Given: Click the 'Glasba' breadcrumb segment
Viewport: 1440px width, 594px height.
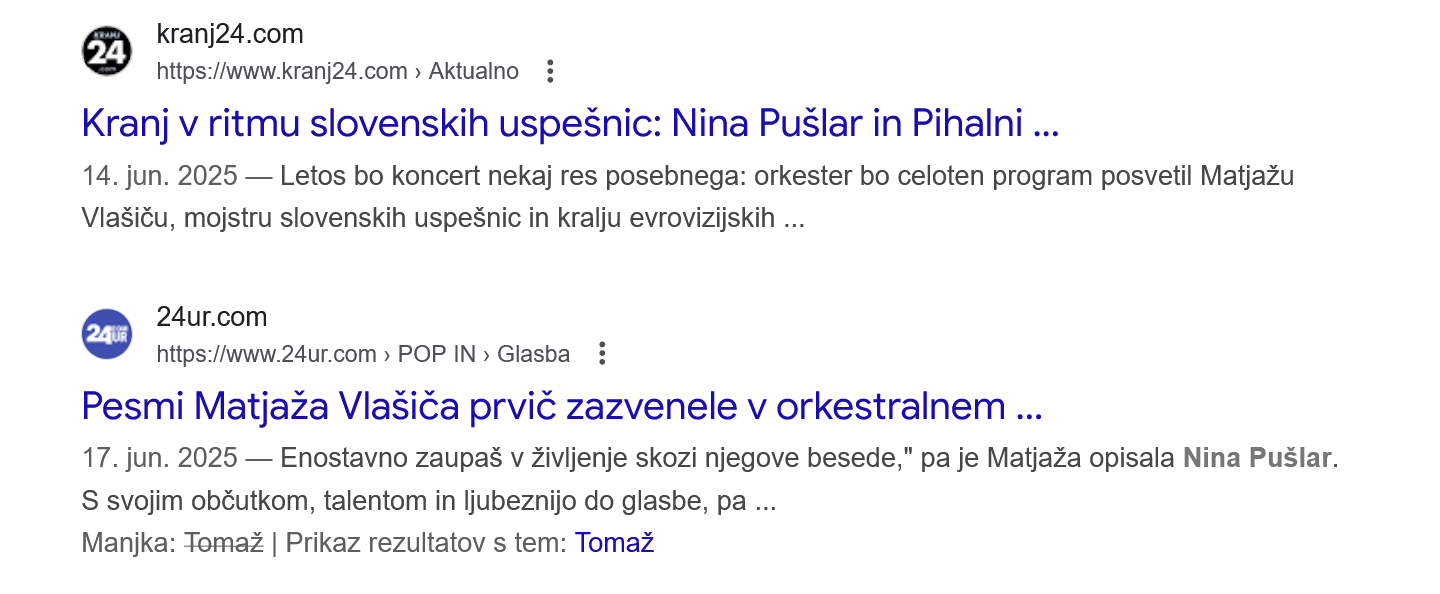Looking at the screenshot, I should pos(534,353).
